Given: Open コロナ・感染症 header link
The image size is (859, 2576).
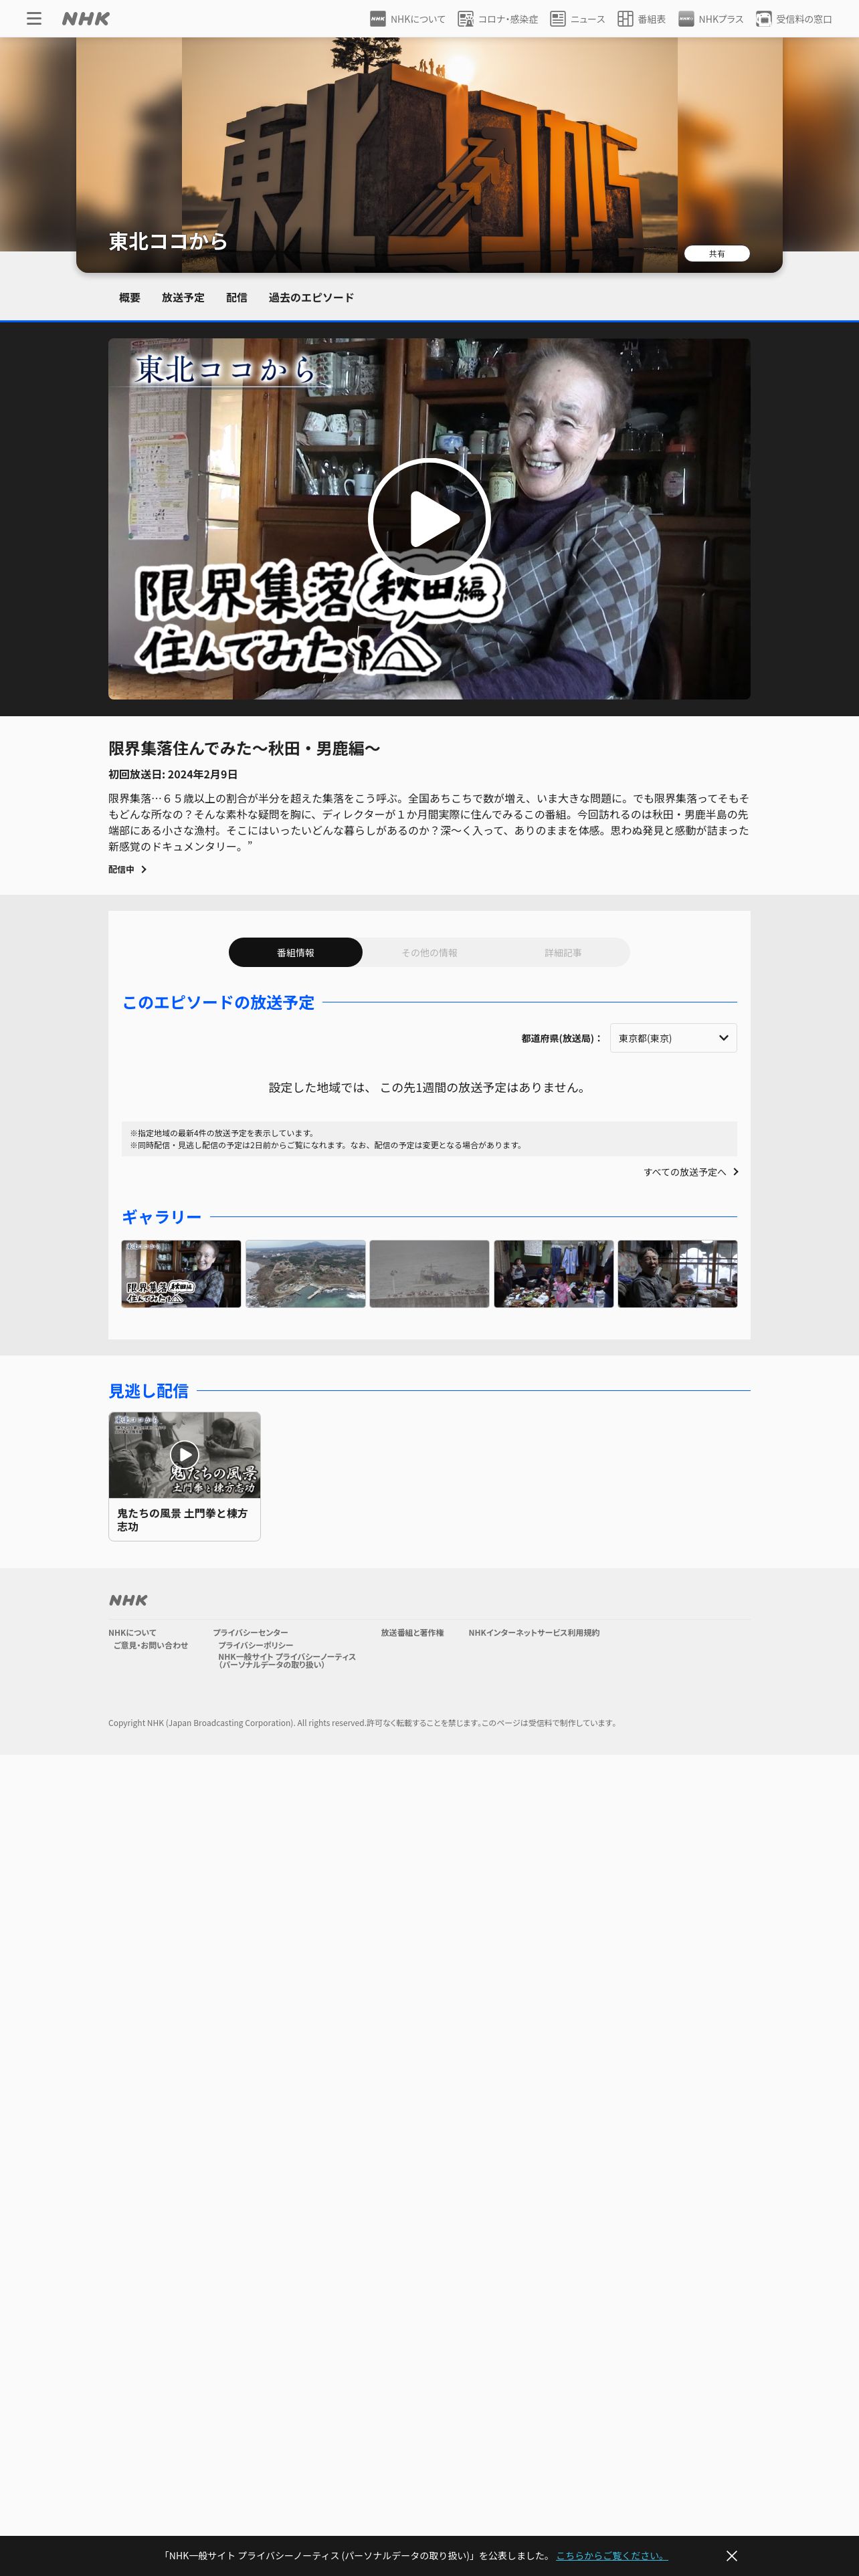Looking at the screenshot, I should 497,19.
